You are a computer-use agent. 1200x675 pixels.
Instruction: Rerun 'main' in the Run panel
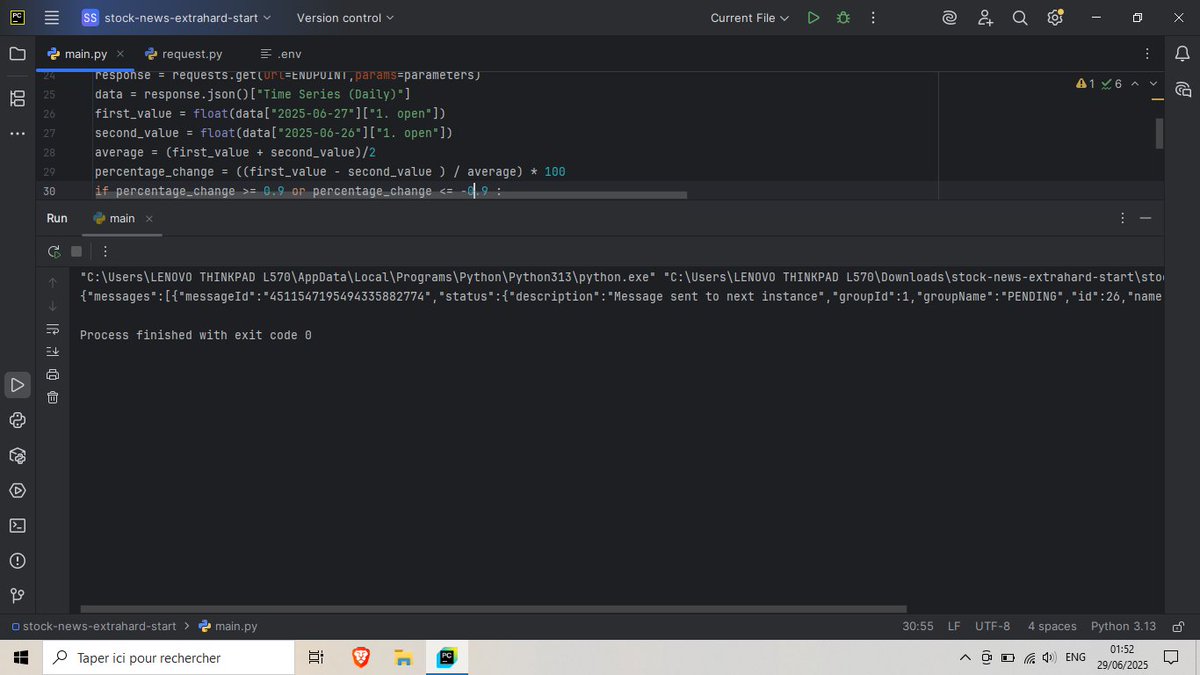54,251
